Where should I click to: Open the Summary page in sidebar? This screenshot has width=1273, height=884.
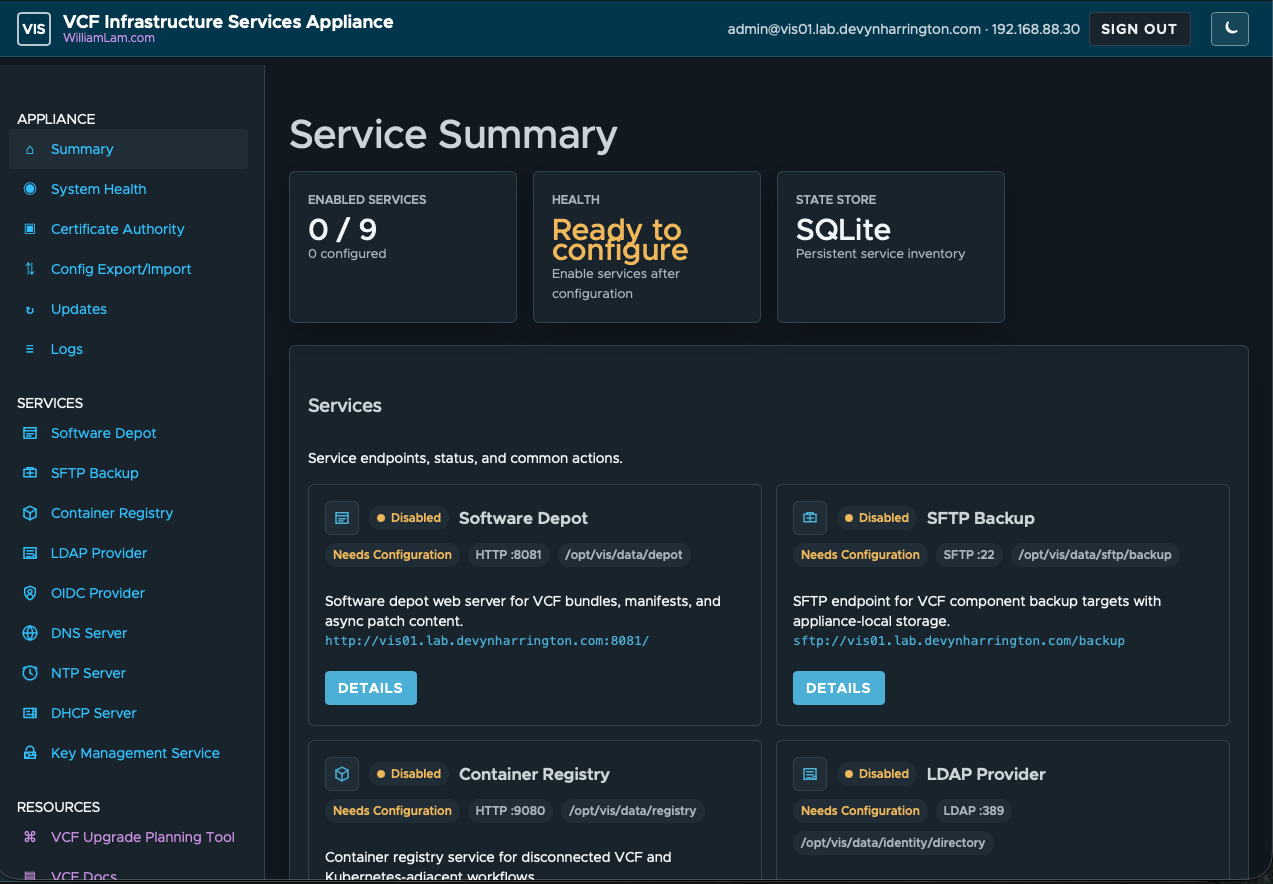point(128,149)
